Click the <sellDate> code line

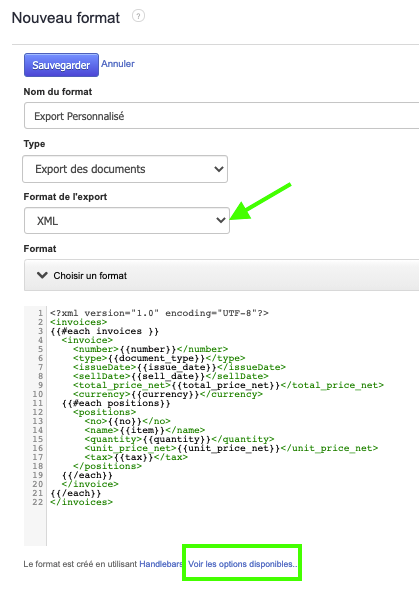(171, 376)
